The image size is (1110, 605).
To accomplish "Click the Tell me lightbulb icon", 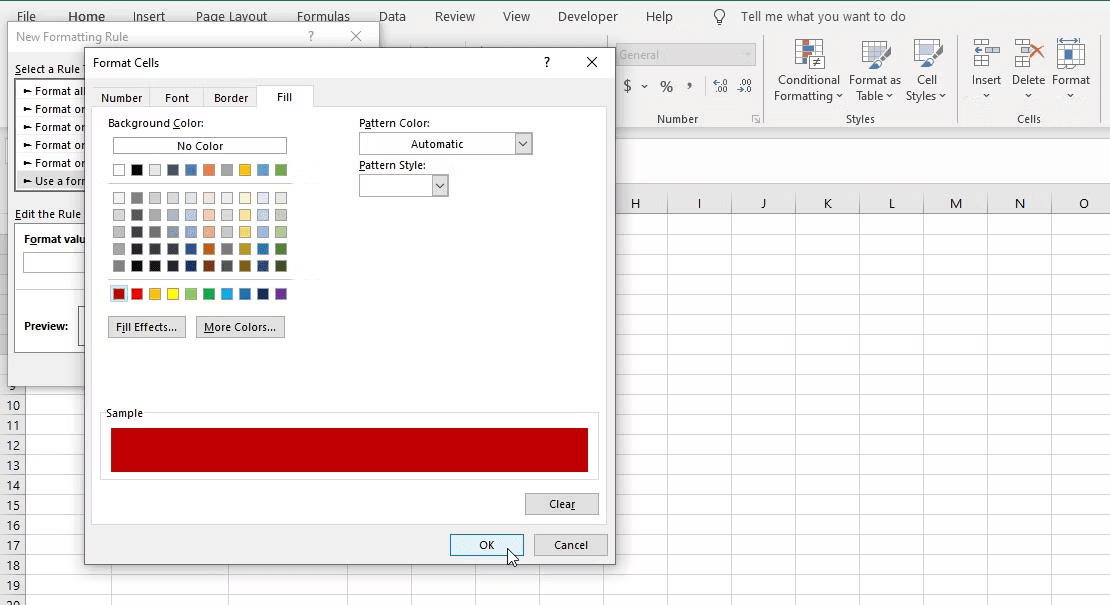I will coord(719,17).
